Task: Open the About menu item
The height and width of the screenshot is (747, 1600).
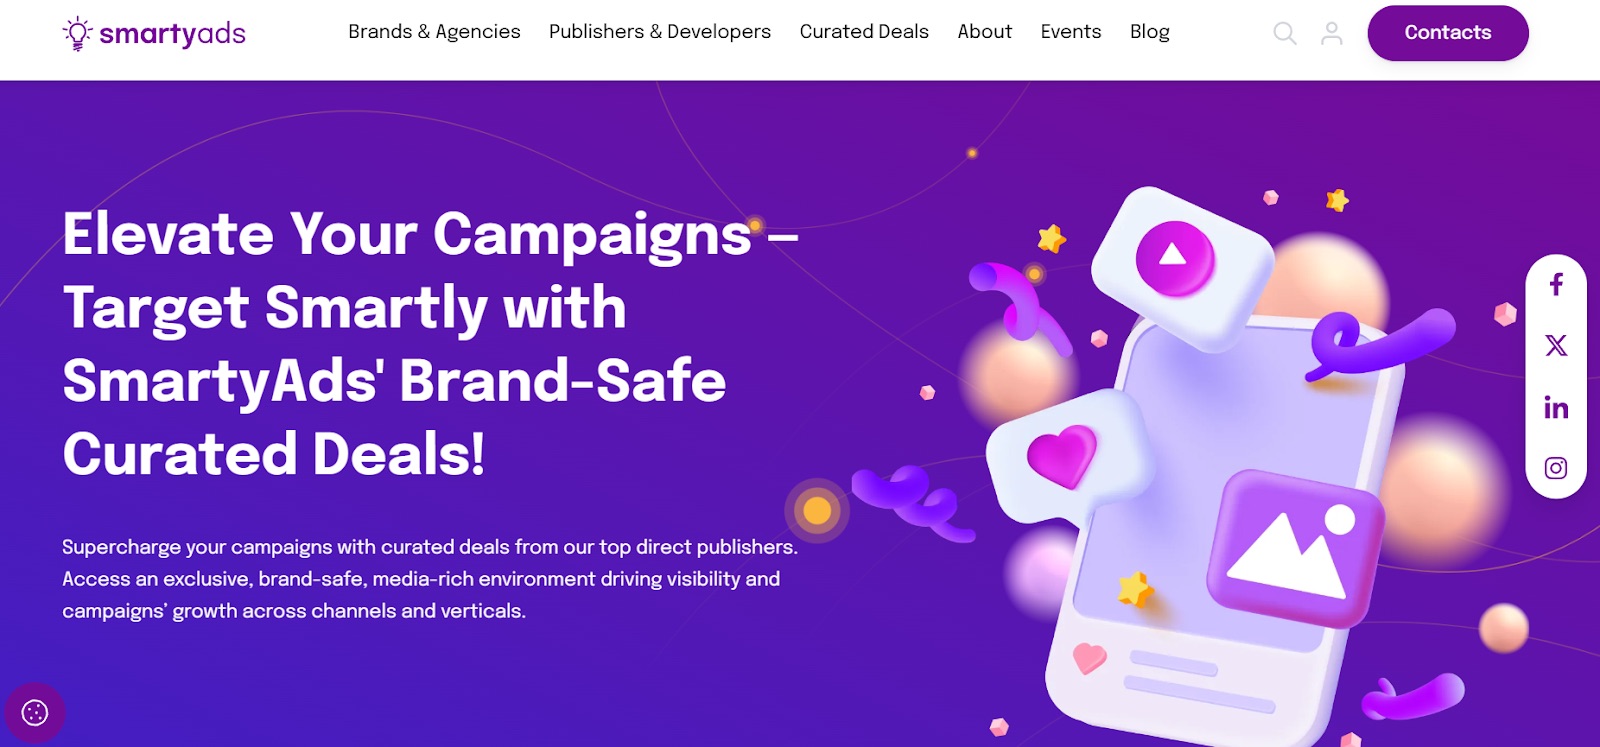Action: 985,32
